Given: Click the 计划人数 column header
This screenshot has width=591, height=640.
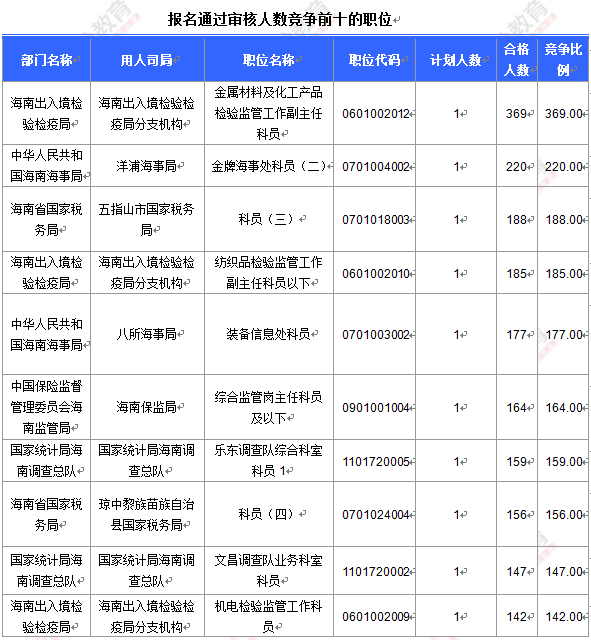Looking at the screenshot, I should tap(456, 60).
